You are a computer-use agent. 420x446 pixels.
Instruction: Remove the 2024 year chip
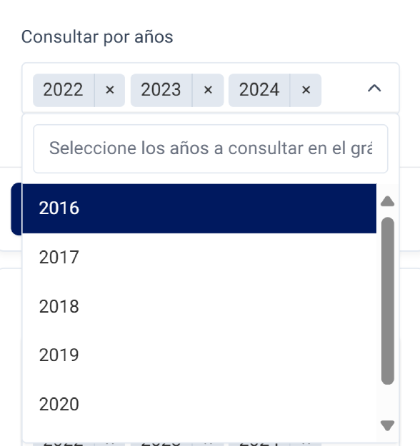click(x=306, y=90)
